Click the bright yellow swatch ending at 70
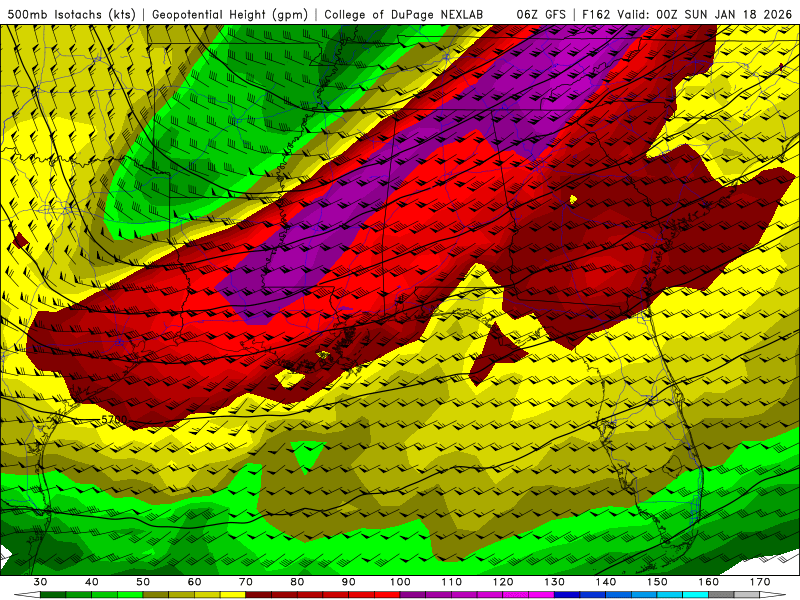Viewport: 800px width, 600px height. (x=233, y=595)
